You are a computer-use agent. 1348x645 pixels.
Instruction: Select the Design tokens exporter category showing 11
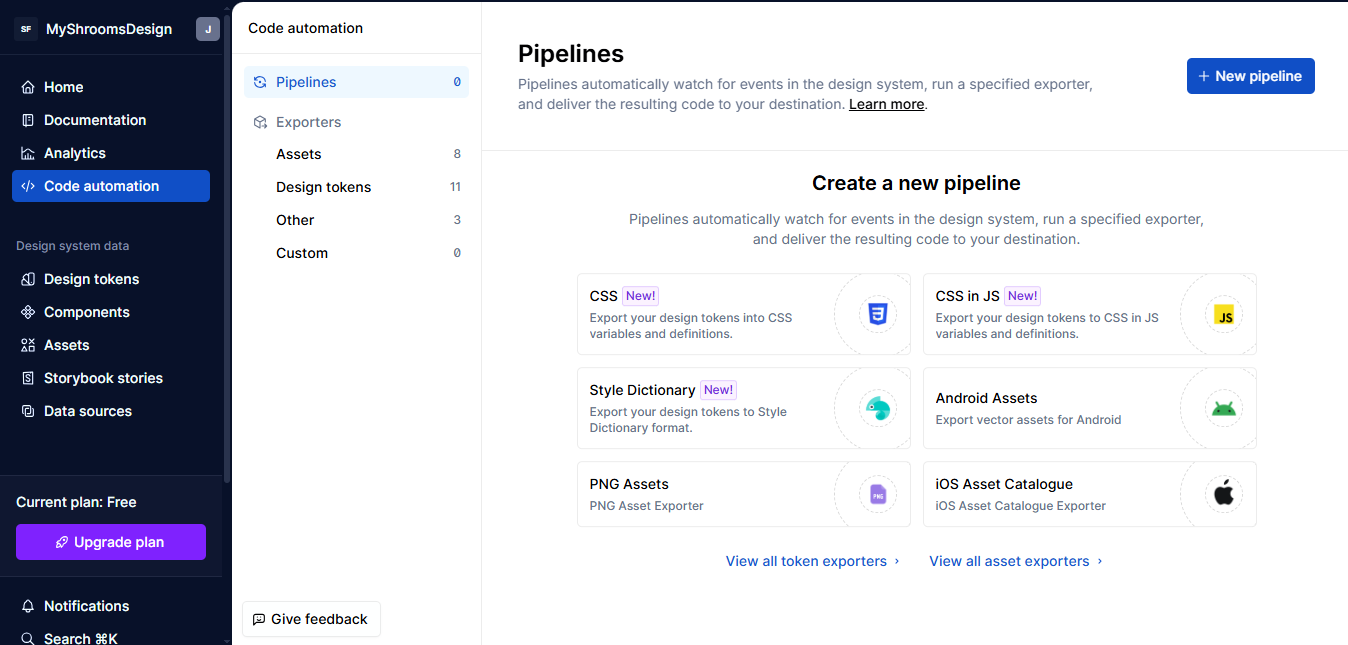click(x=323, y=186)
